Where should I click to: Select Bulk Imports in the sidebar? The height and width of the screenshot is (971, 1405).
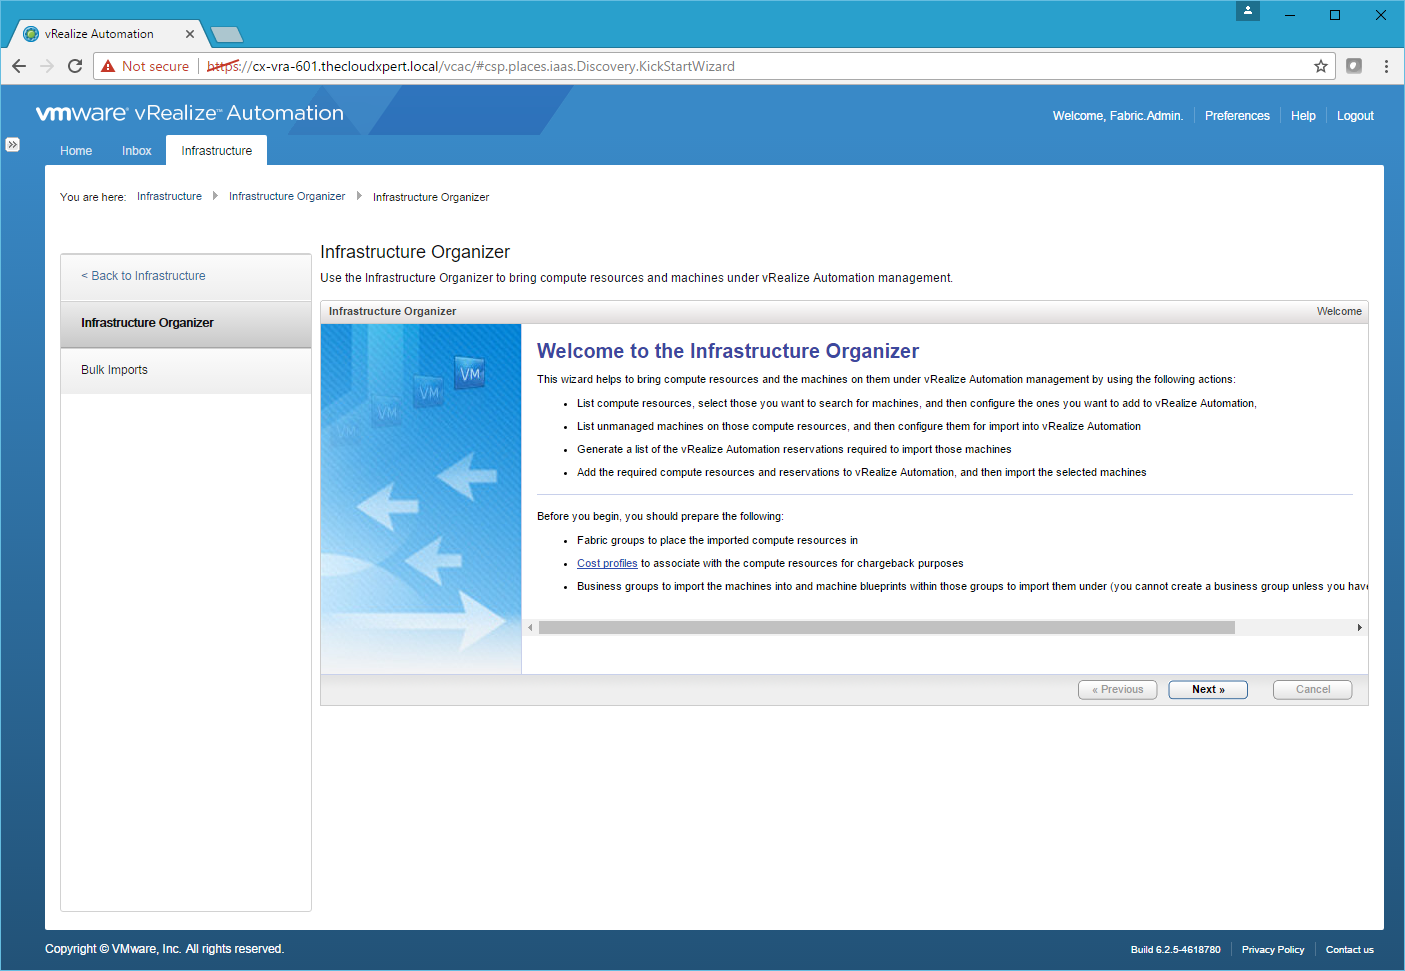(114, 370)
